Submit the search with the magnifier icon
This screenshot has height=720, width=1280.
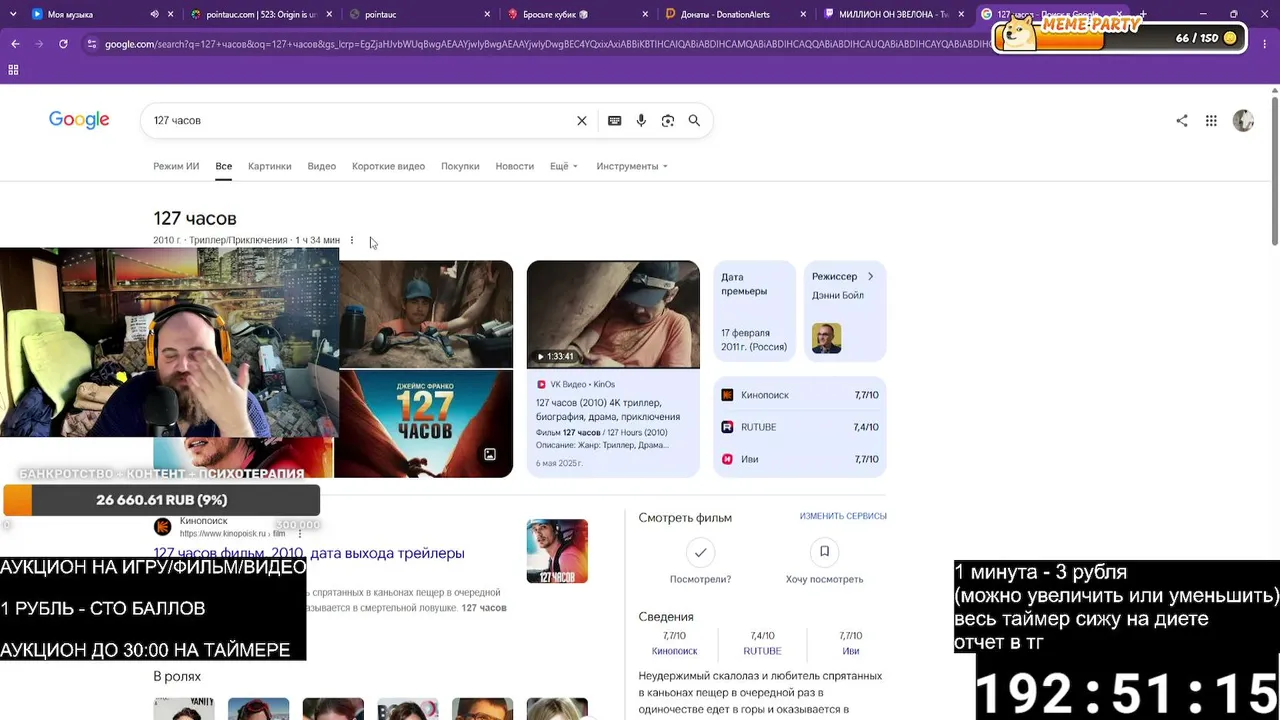tap(694, 121)
